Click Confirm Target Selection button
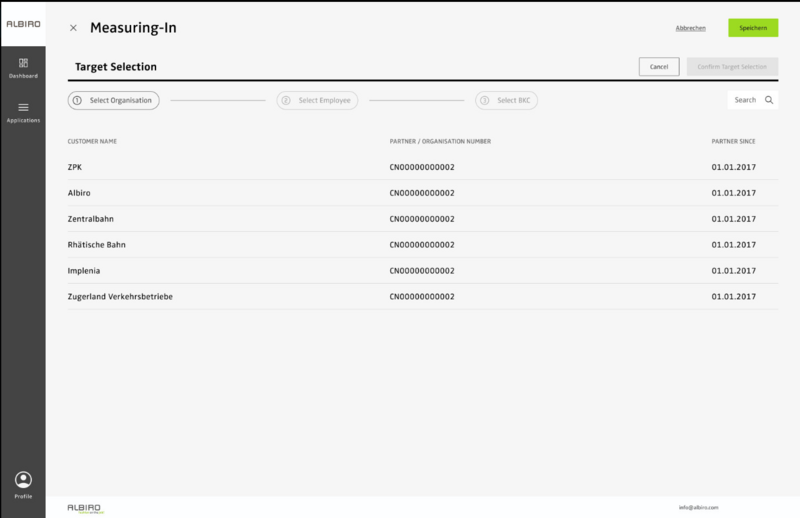Image resolution: width=800 pixels, height=518 pixels. pos(732,67)
